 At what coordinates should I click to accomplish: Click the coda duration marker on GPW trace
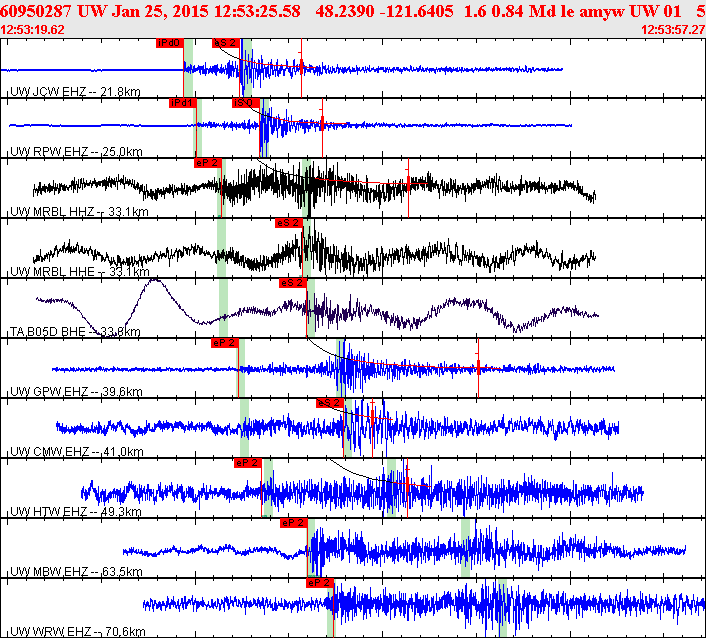coord(478,367)
